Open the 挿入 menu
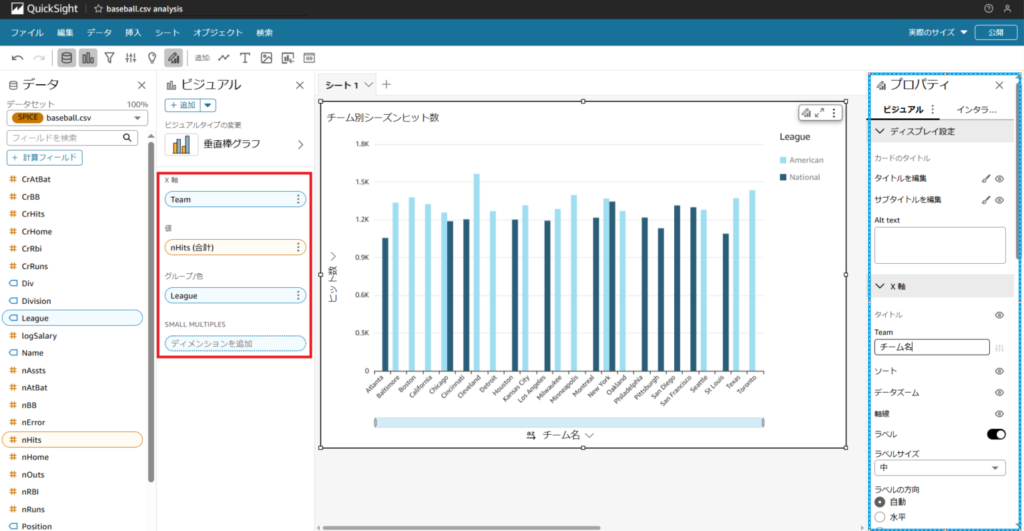Viewport: 1024px width, 531px height. coord(133,33)
